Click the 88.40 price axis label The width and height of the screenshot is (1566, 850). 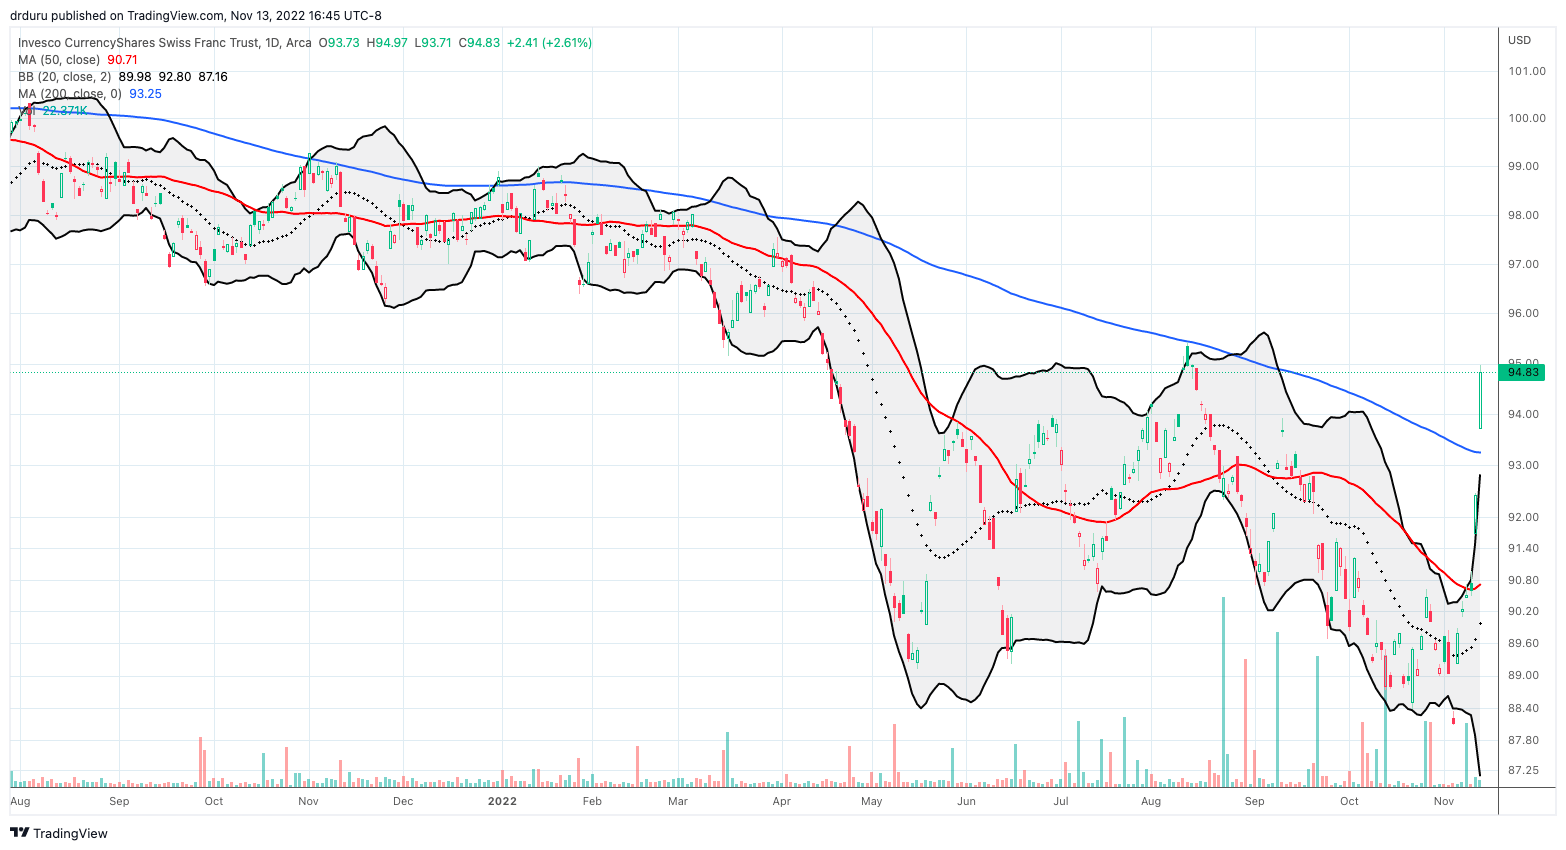point(1523,708)
